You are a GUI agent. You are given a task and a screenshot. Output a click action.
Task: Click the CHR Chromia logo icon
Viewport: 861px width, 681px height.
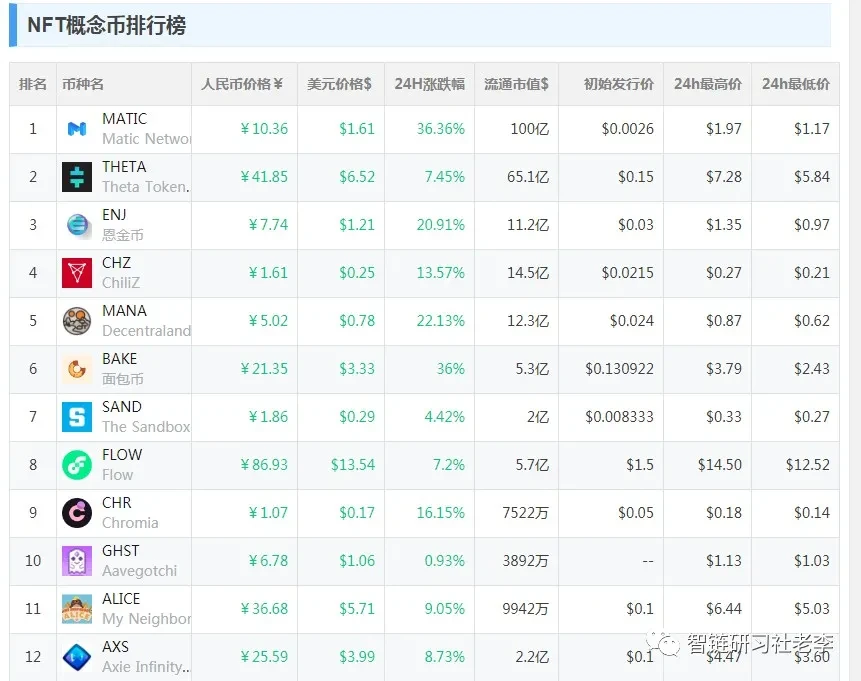pyautogui.click(x=77, y=513)
